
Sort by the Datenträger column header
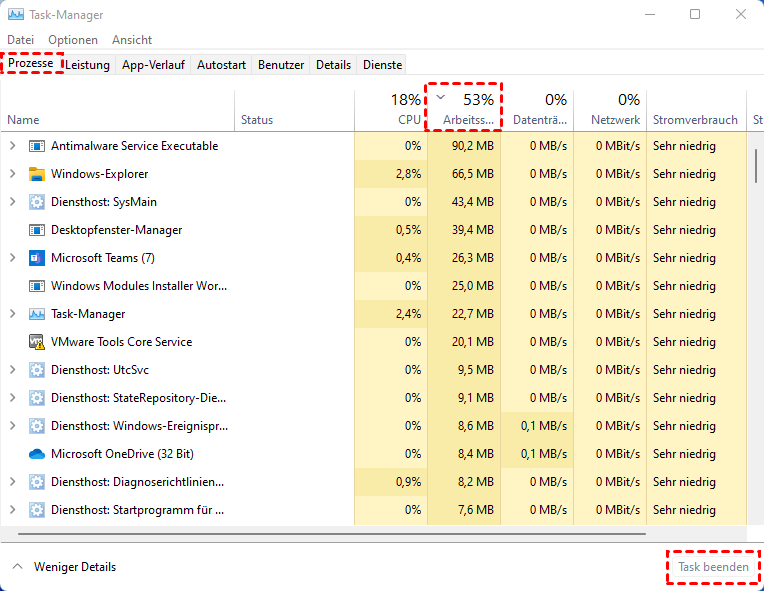click(537, 111)
